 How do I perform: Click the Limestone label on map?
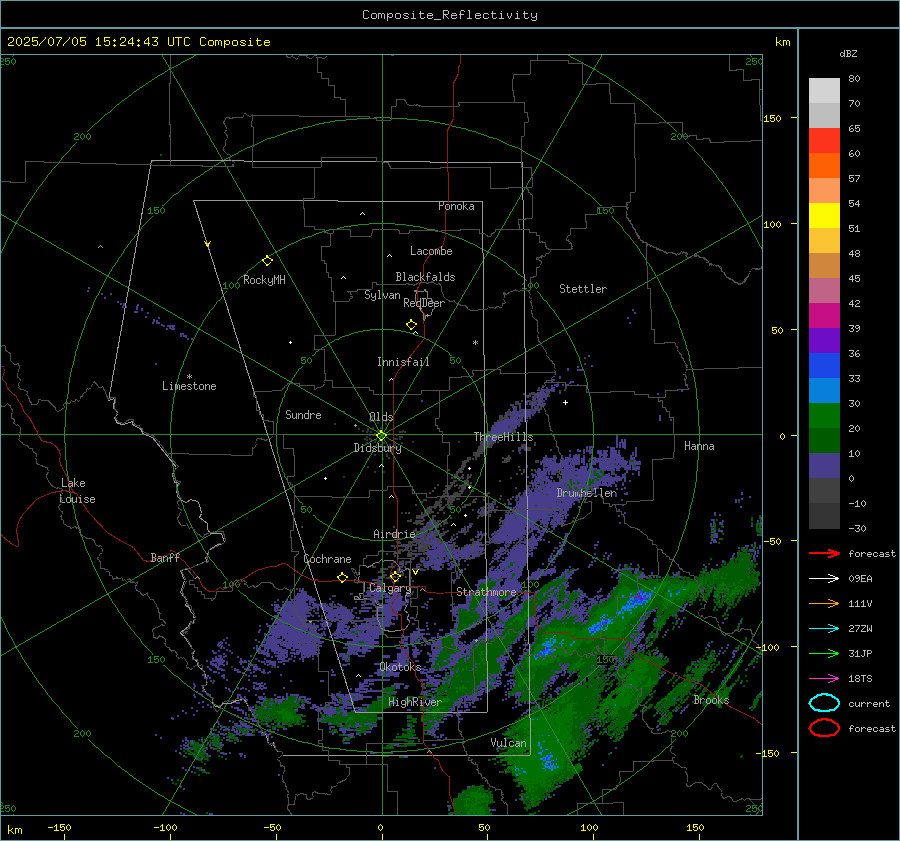point(189,386)
